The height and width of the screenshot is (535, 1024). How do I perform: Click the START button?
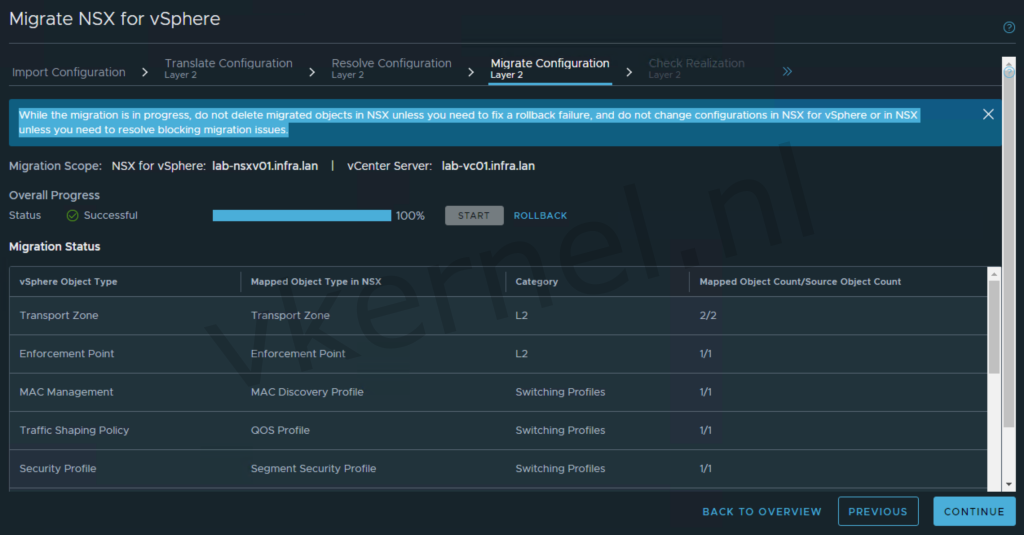click(474, 216)
